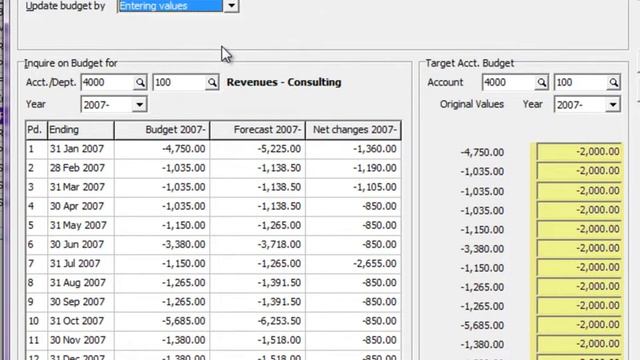Select the row ending '31 May 2007'

213,226
